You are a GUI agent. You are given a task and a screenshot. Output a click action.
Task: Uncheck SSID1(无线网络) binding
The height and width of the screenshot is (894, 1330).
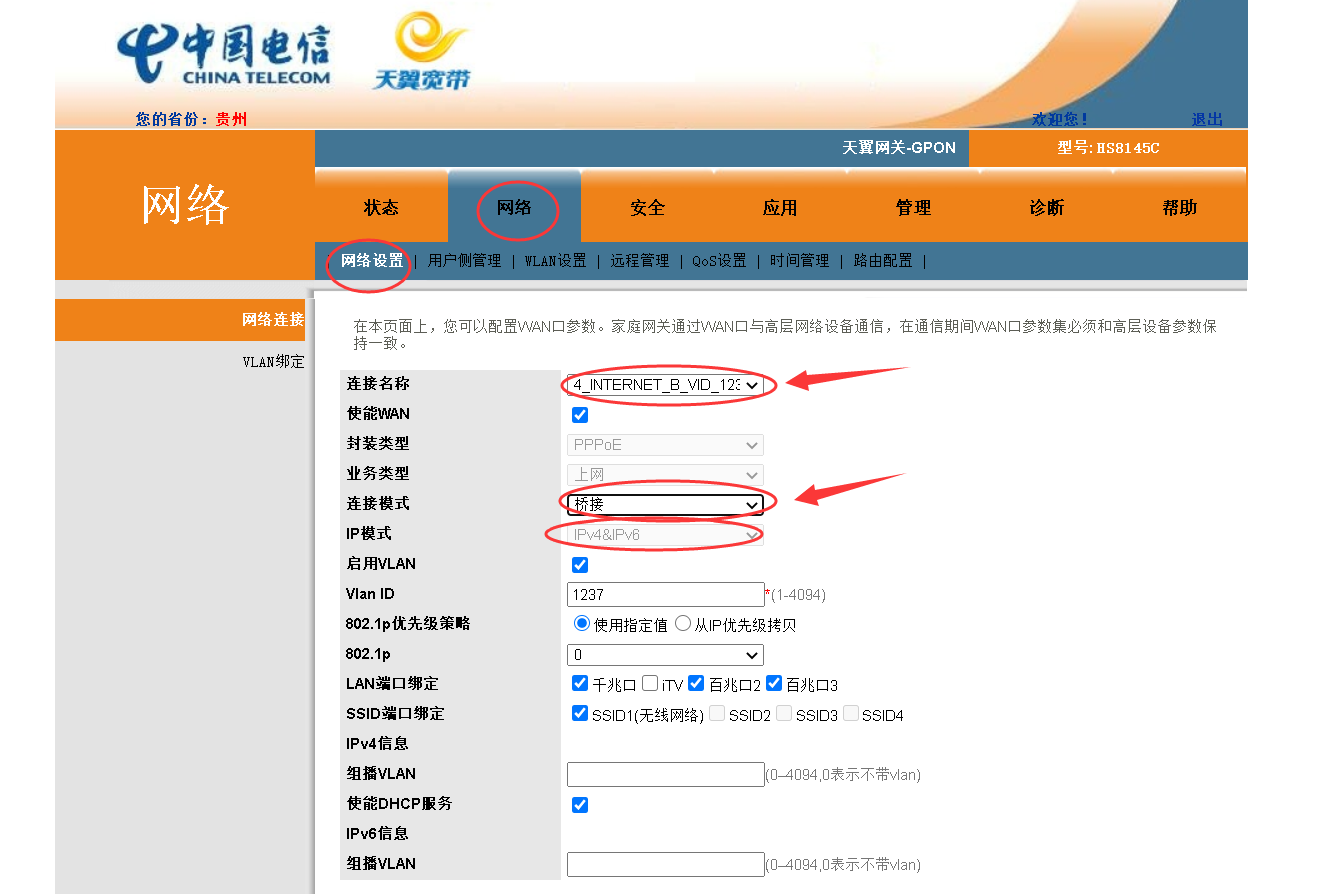point(579,713)
